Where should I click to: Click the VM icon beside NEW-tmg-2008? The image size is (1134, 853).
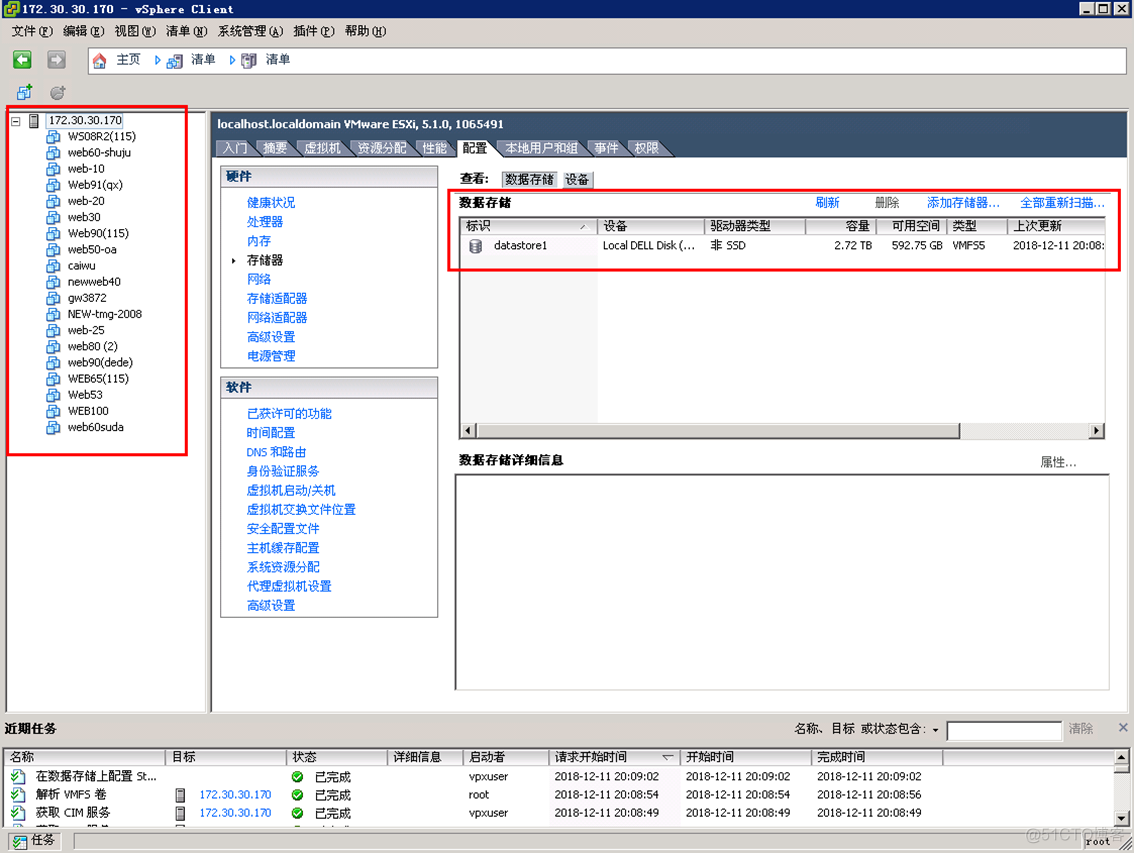point(54,314)
